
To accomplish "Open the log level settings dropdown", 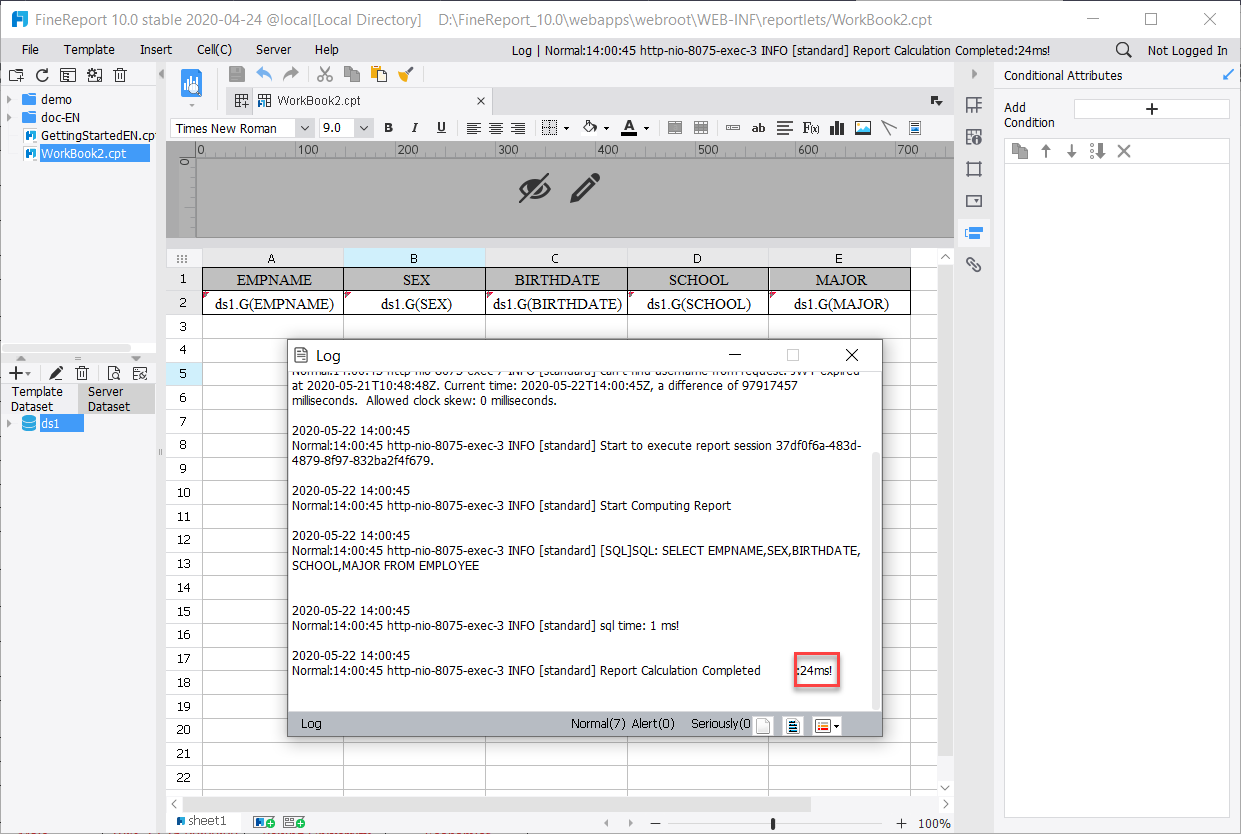I will [x=827, y=726].
